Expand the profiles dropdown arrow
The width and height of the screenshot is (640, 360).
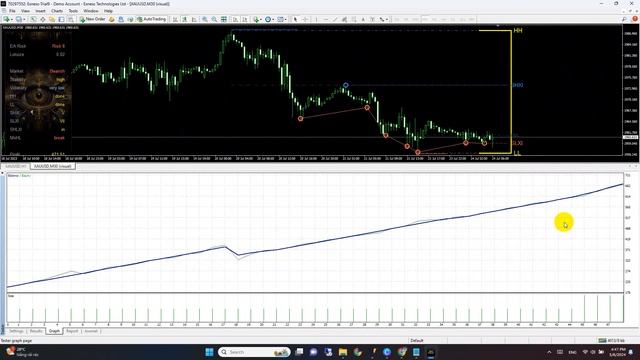(24, 19)
